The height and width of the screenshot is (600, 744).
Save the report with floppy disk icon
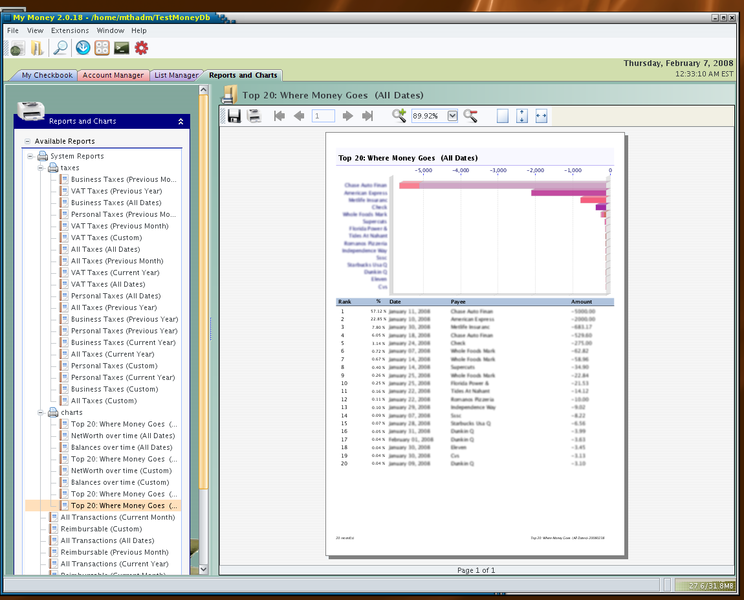coord(234,116)
